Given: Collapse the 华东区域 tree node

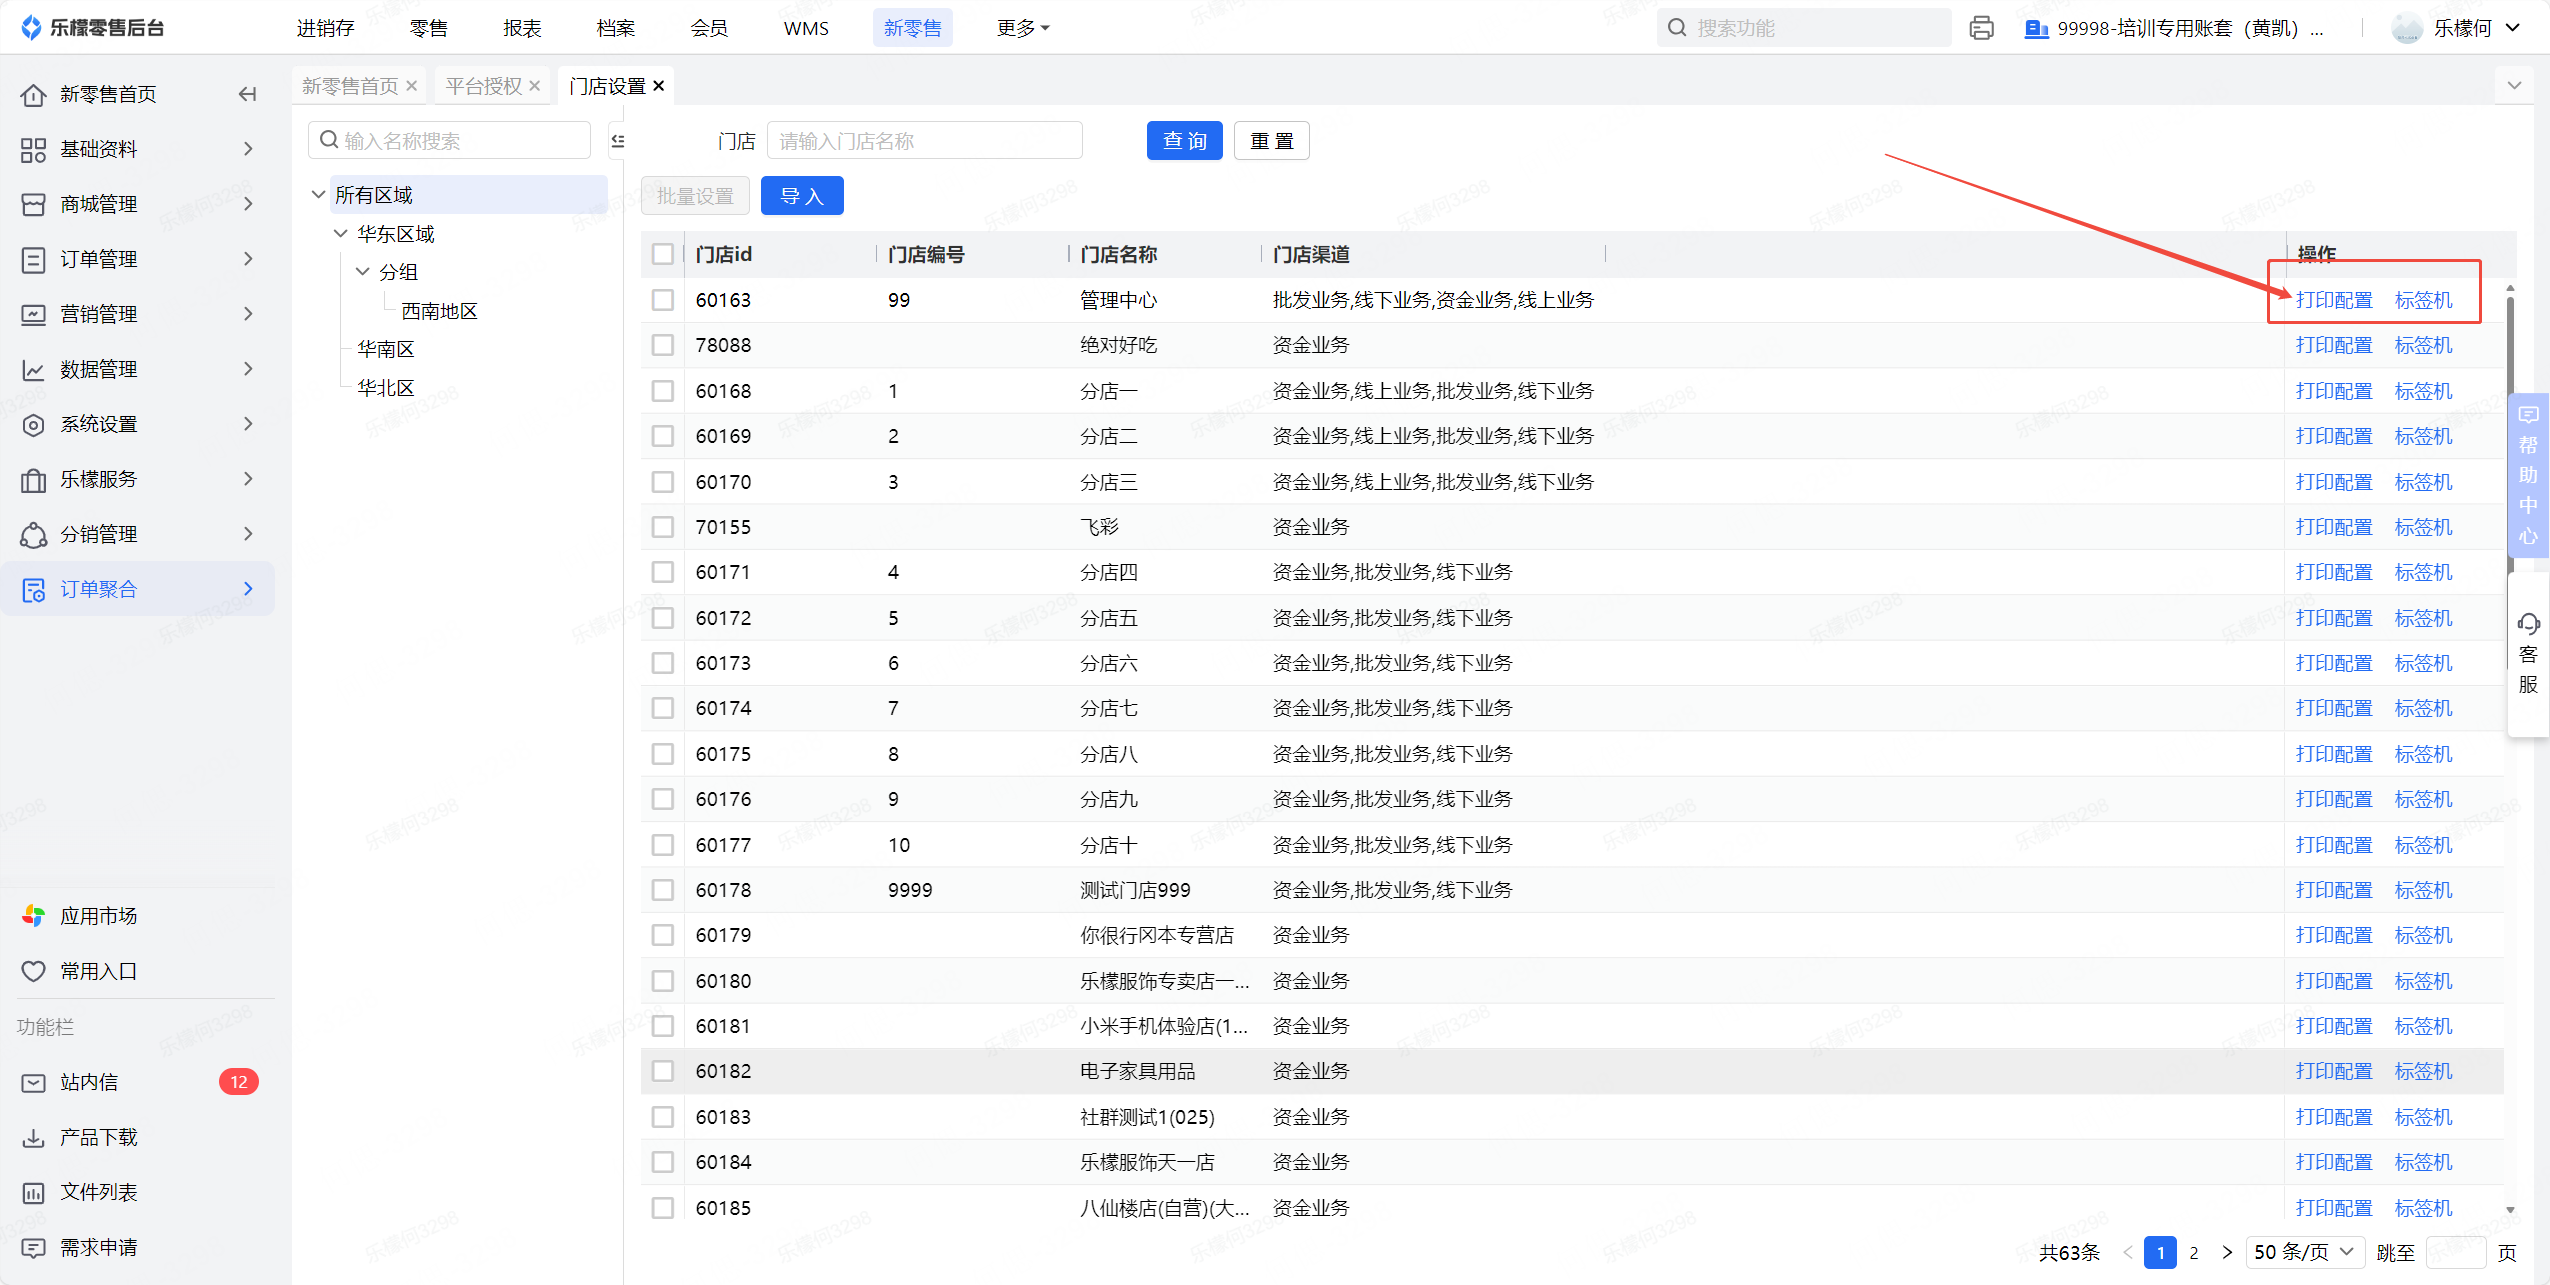Looking at the screenshot, I should pos(340,234).
